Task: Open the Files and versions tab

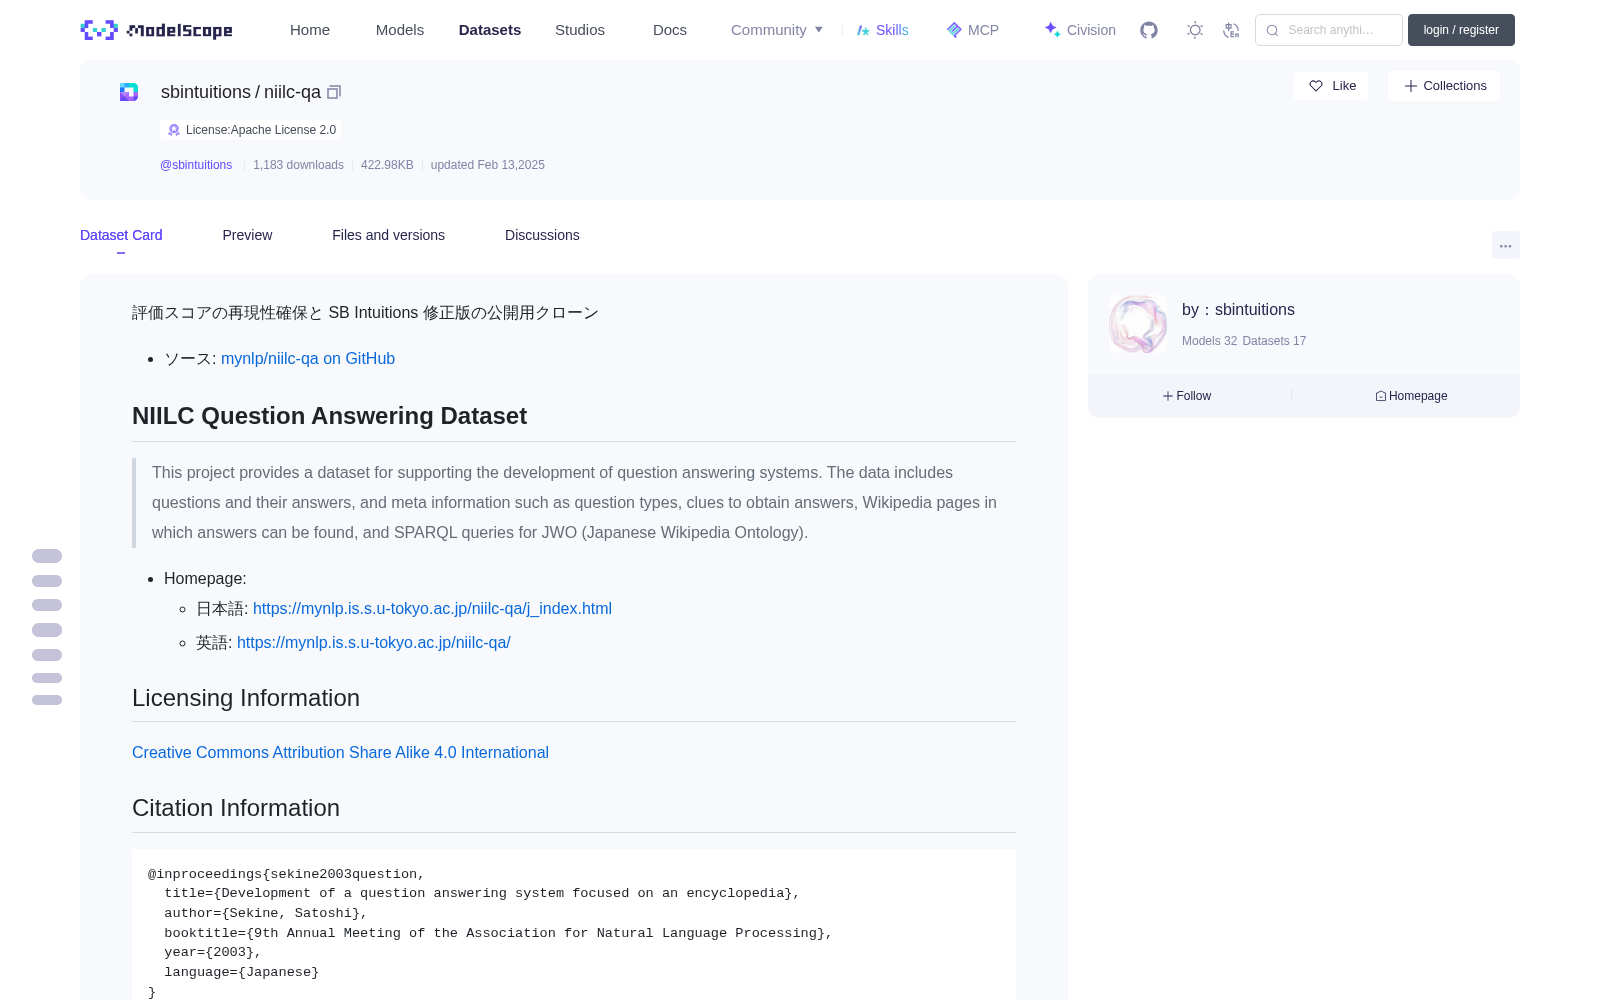Action: pos(388,235)
